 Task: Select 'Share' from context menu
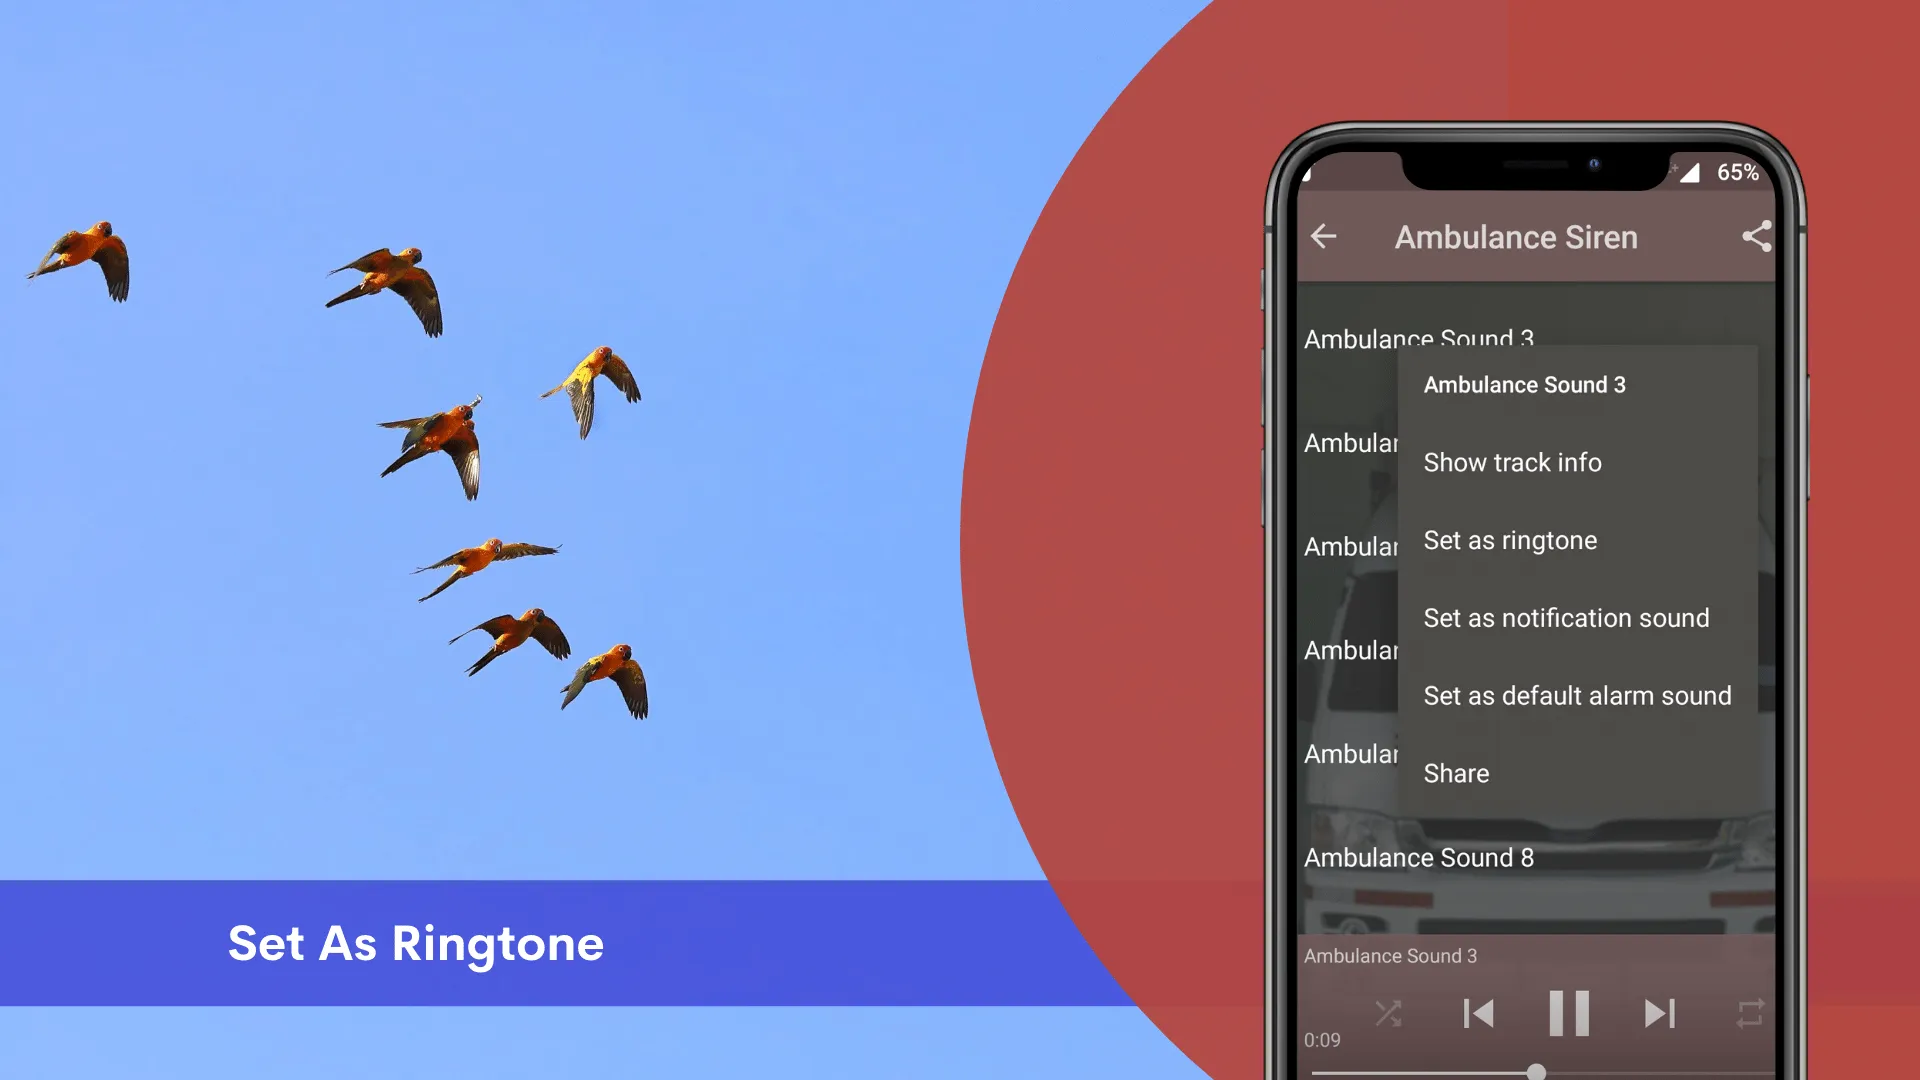tap(1457, 773)
